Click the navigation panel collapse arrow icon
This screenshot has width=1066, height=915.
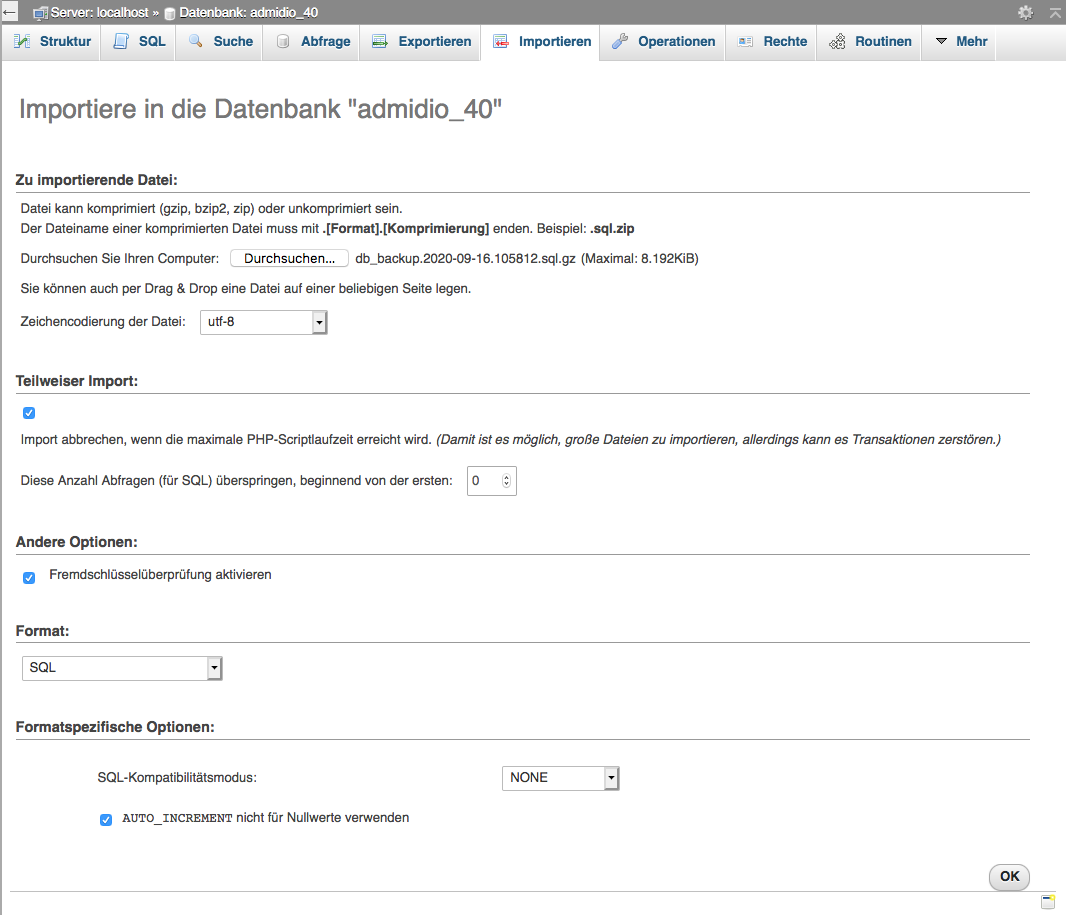10,12
